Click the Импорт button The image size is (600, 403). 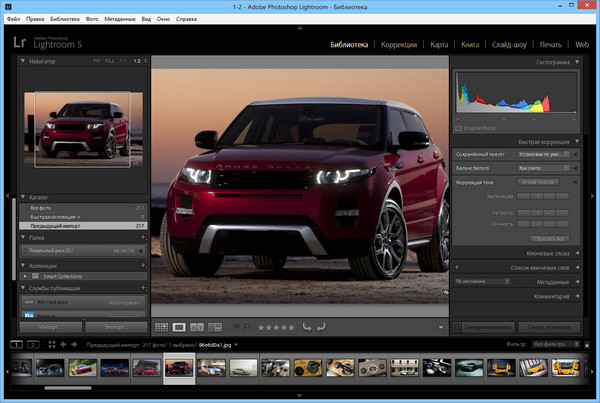(49, 327)
